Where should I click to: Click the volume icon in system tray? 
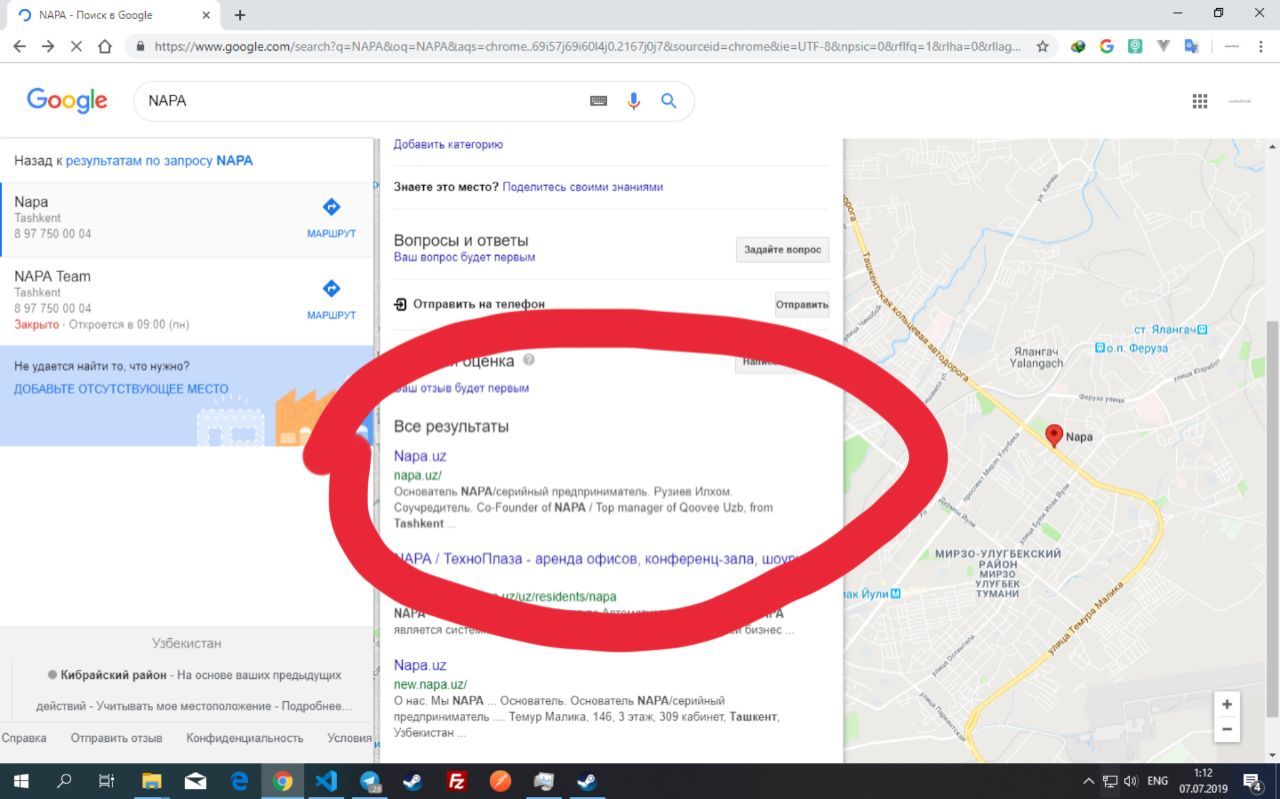point(1131,781)
